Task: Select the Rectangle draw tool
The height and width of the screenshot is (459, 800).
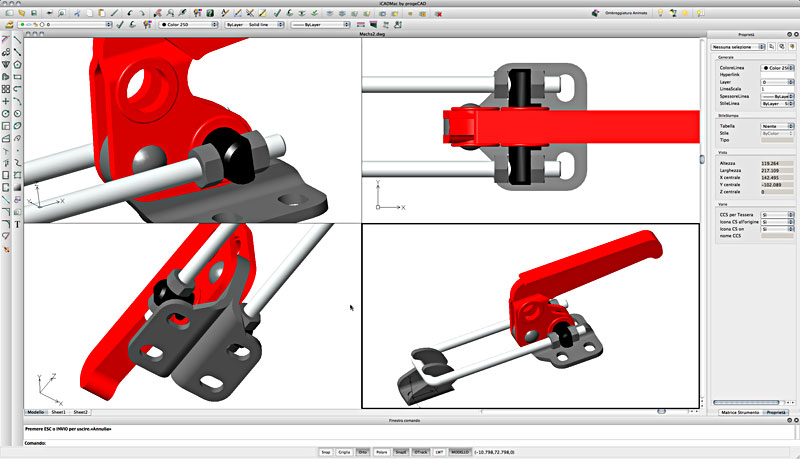Action: (x=17, y=77)
